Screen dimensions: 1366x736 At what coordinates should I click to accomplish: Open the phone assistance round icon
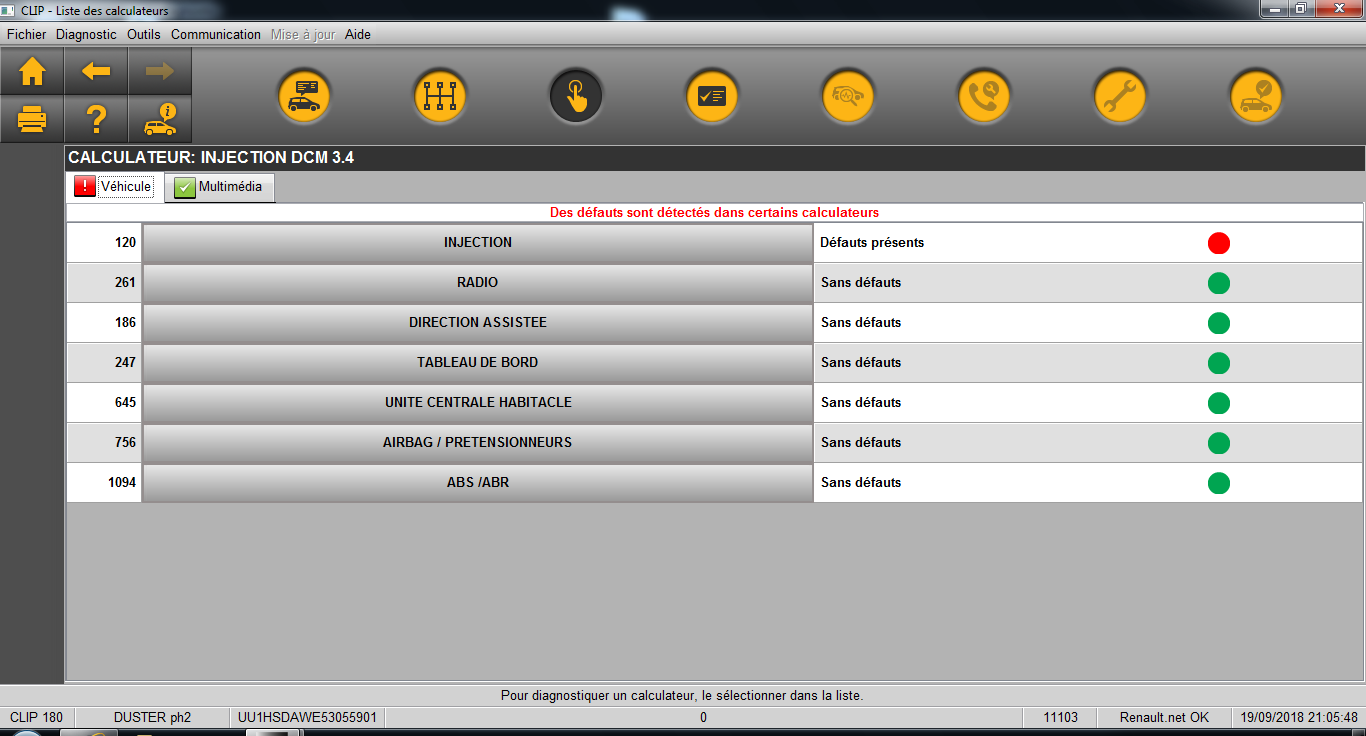[x=984, y=97]
